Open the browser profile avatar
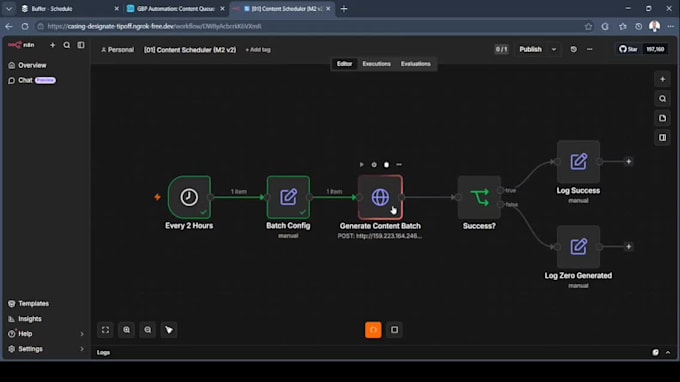This screenshot has height=382, width=680. click(654, 26)
